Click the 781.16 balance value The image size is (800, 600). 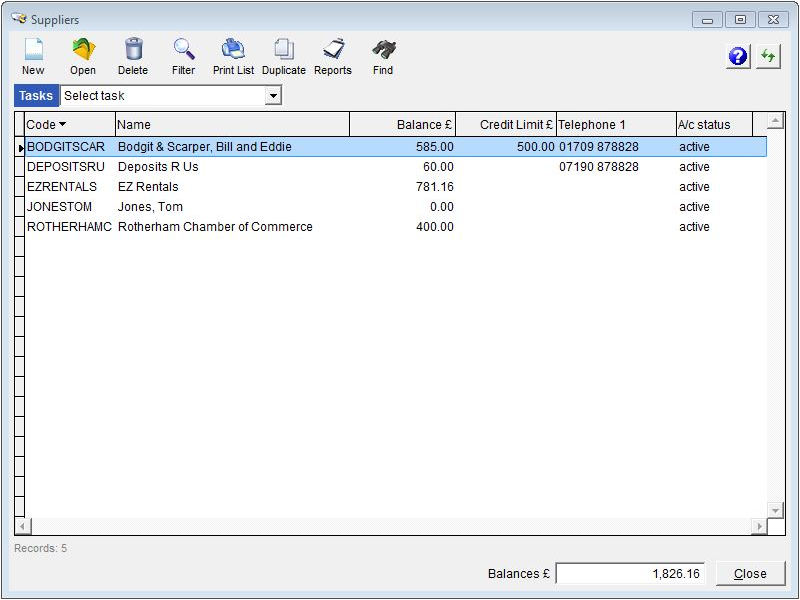click(435, 187)
